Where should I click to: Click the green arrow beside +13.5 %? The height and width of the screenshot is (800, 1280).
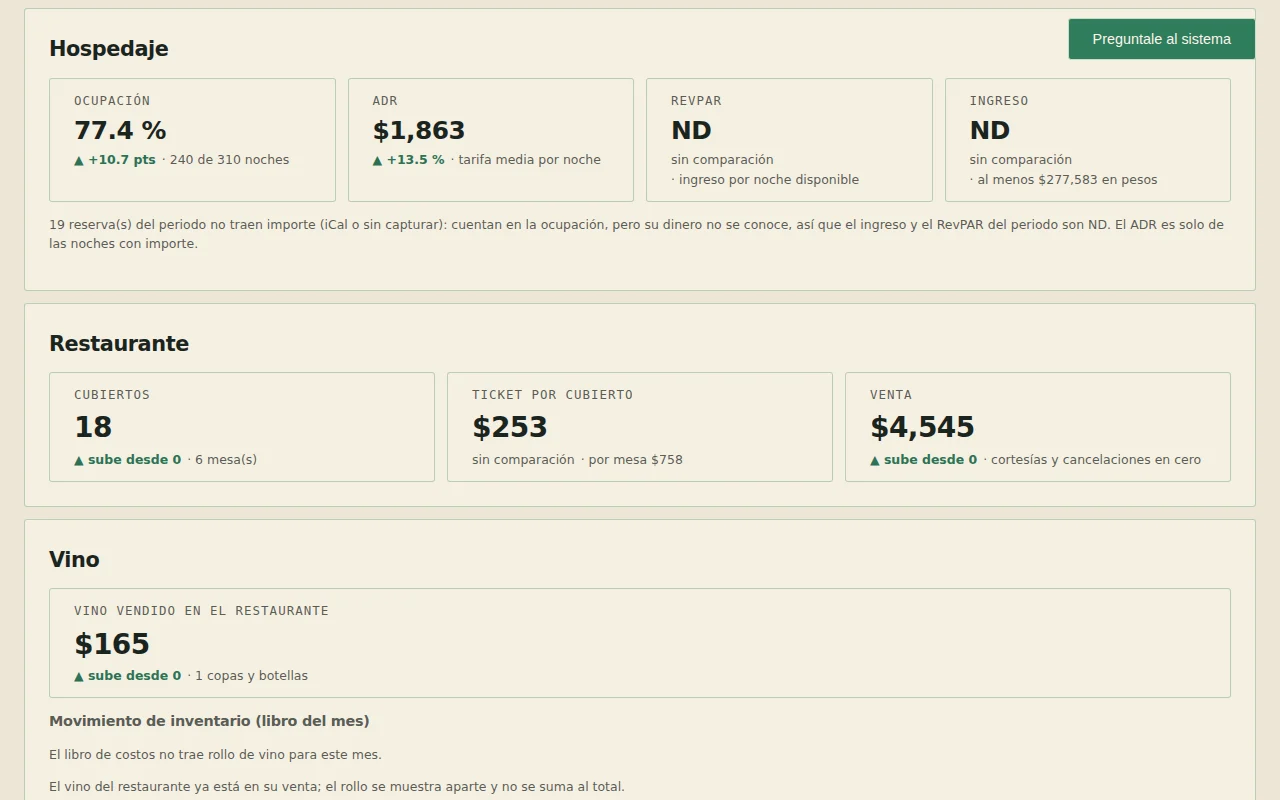(378, 160)
